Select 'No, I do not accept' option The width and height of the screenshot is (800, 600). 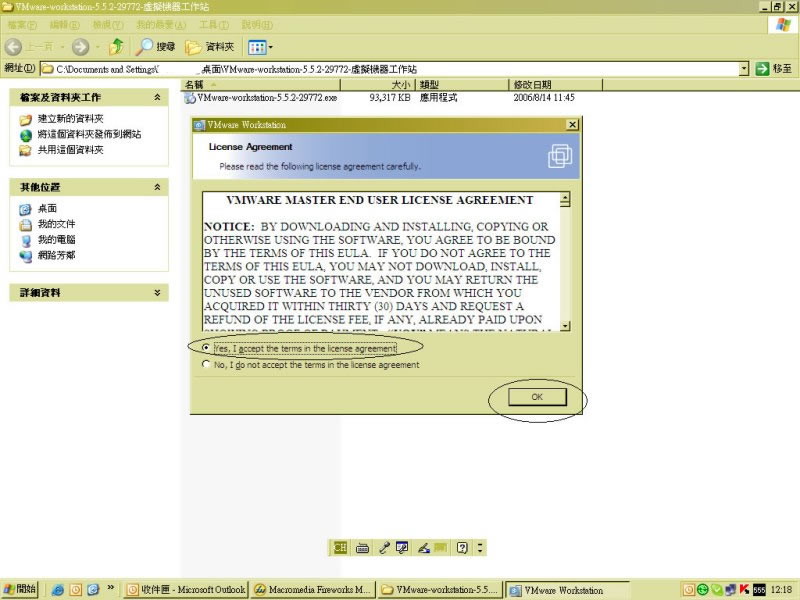206,364
